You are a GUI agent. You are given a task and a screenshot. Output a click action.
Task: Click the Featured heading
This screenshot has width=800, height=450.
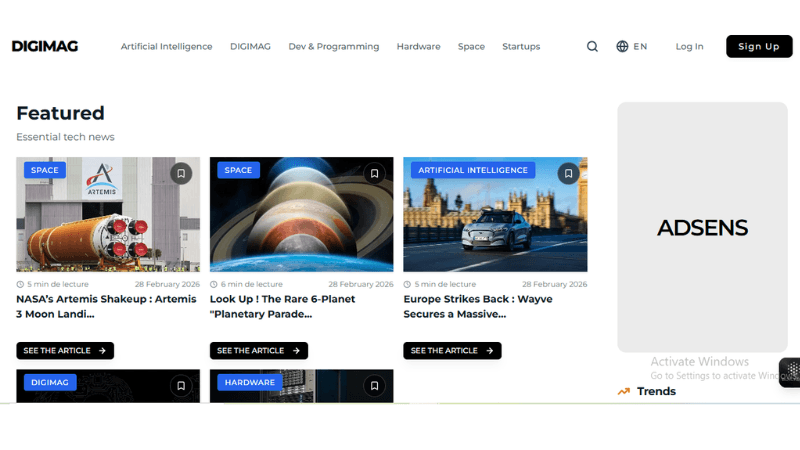(60, 113)
